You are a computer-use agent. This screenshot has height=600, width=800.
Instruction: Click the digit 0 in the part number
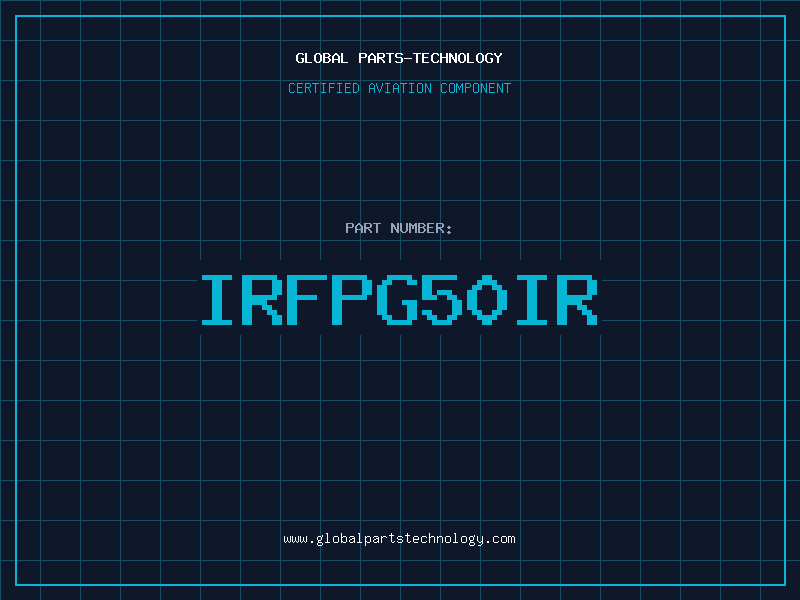tap(488, 300)
